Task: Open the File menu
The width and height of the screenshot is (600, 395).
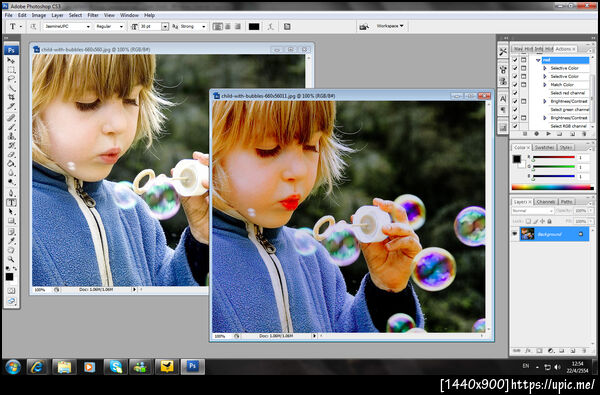Action: point(8,15)
